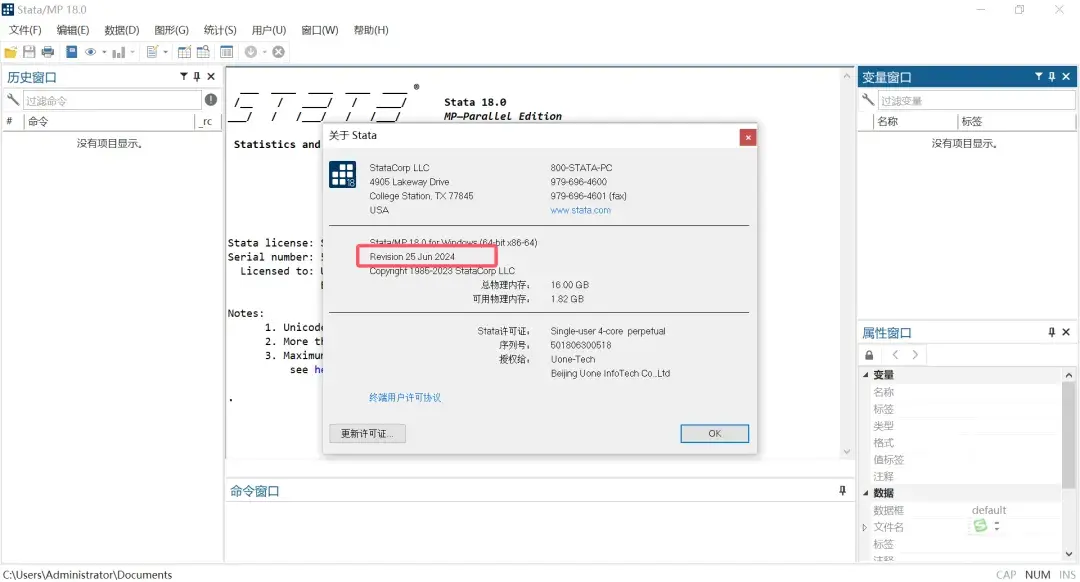This screenshot has height=582, width=1080.
Task: Click inside the 命令窗口 command input area
Action: pyautogui.click(x=539, y=532)
